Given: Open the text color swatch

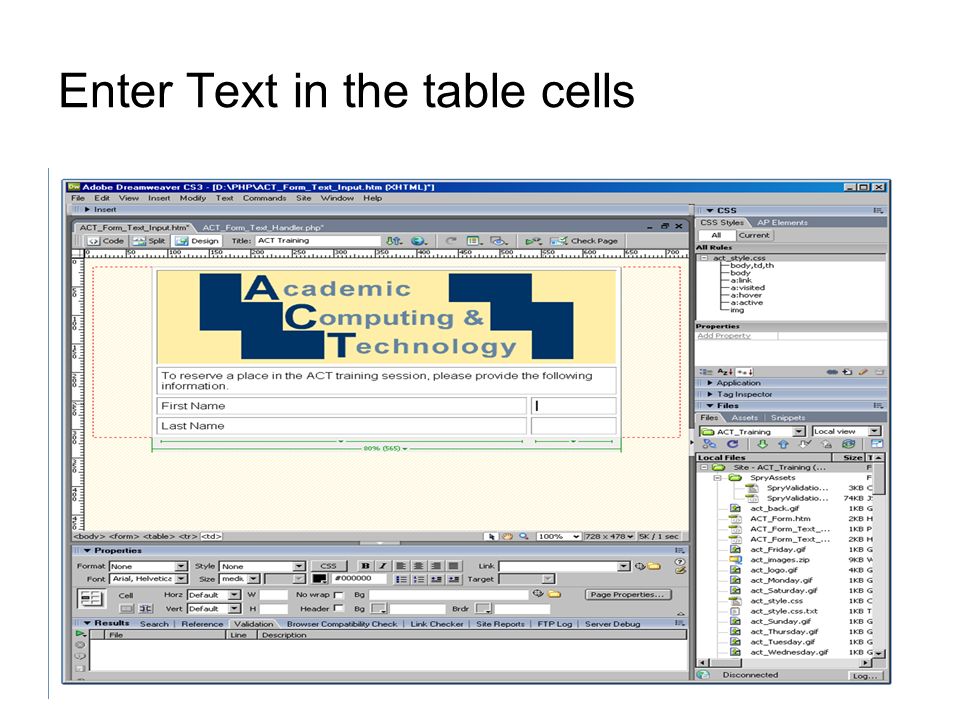Looking at the screenshot, I should pos(320,579).
